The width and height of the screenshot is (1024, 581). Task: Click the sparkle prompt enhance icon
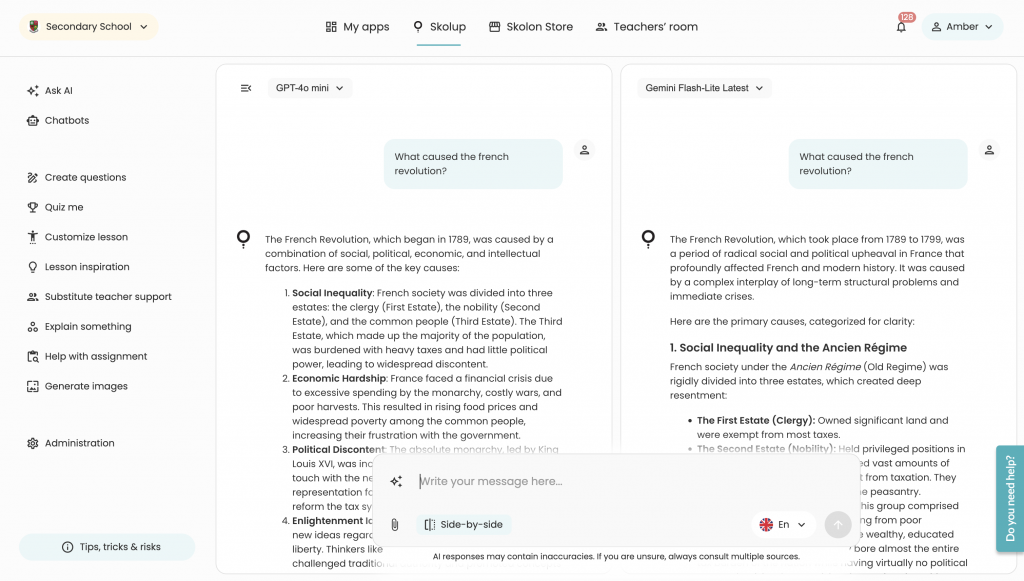[x=396, y=482]
